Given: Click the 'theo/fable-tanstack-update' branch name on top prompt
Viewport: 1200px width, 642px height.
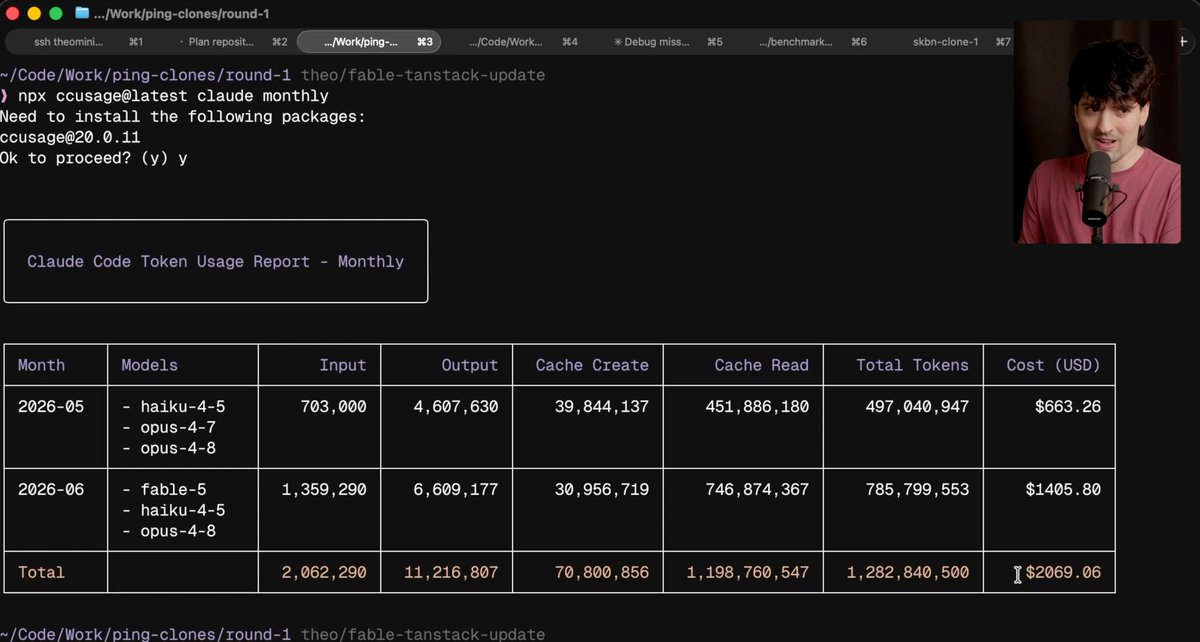Looking at the screenshot, I should point(423,75).
